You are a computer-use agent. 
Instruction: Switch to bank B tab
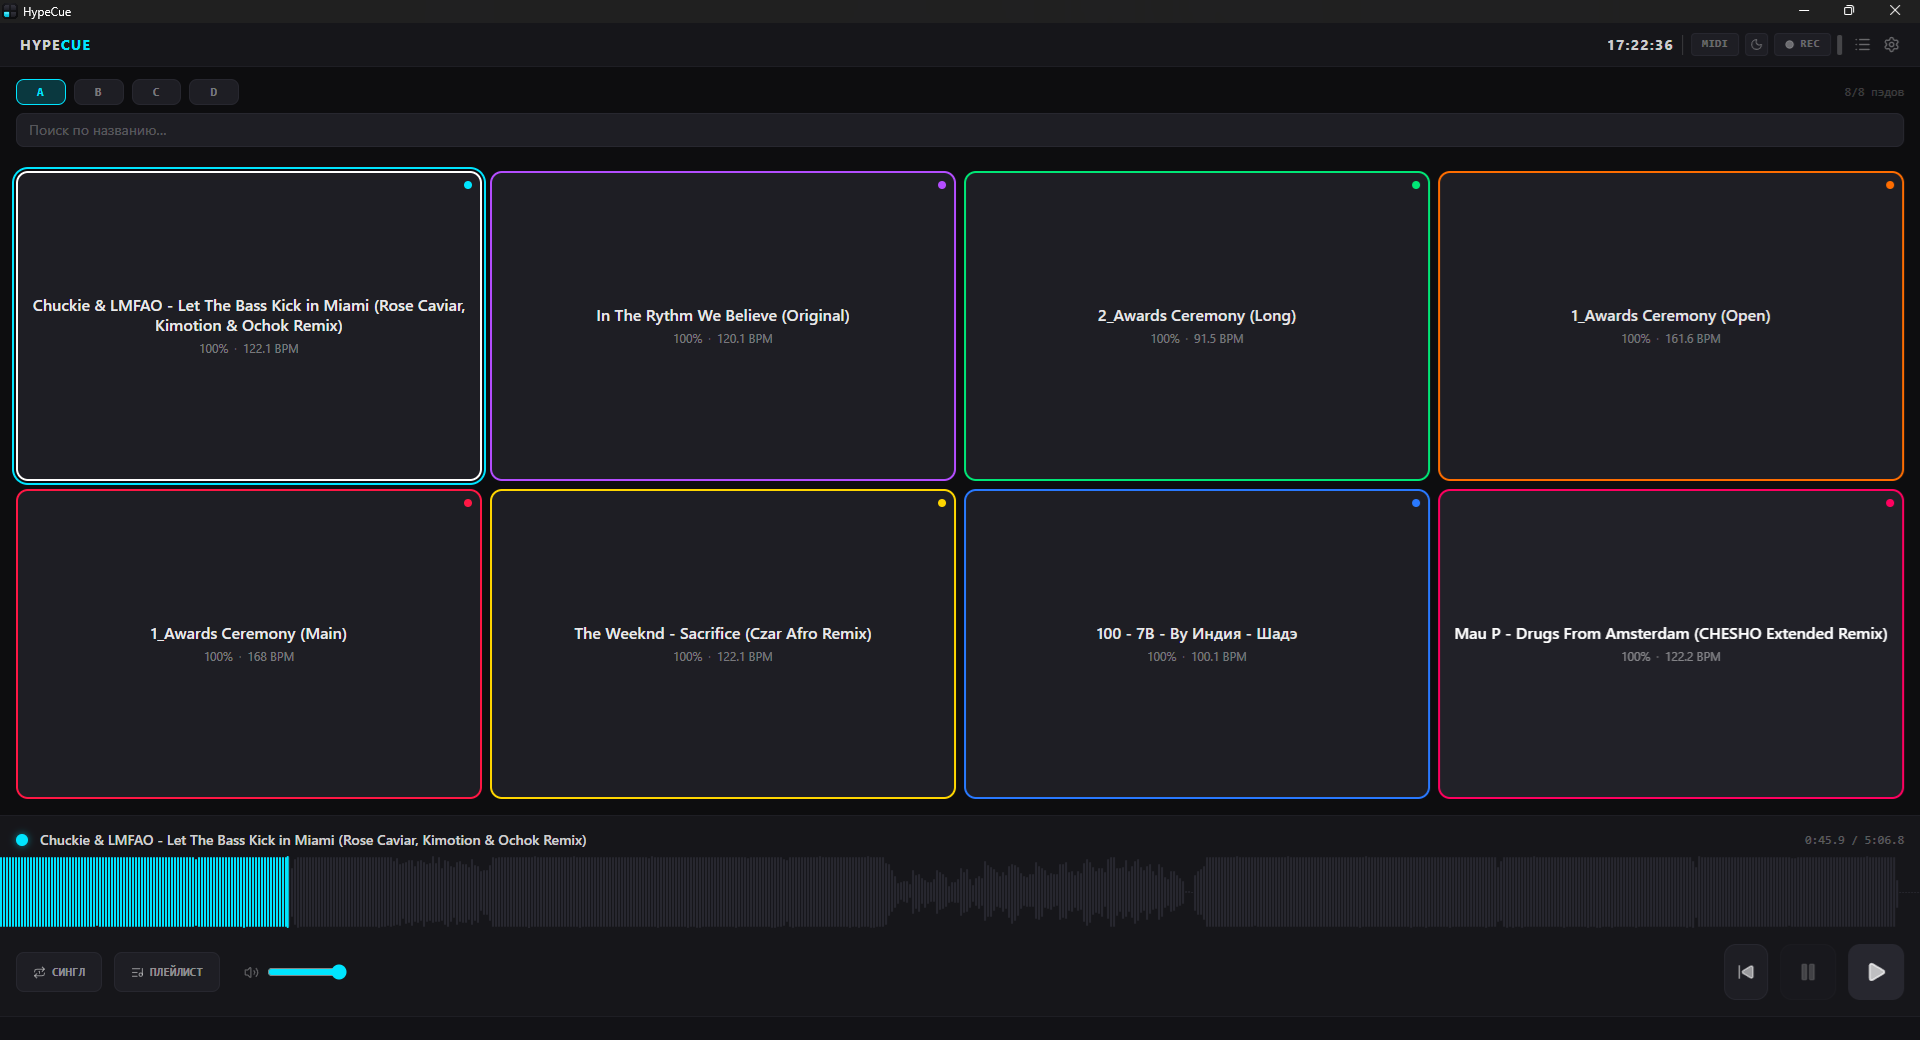tap(98, 92)
